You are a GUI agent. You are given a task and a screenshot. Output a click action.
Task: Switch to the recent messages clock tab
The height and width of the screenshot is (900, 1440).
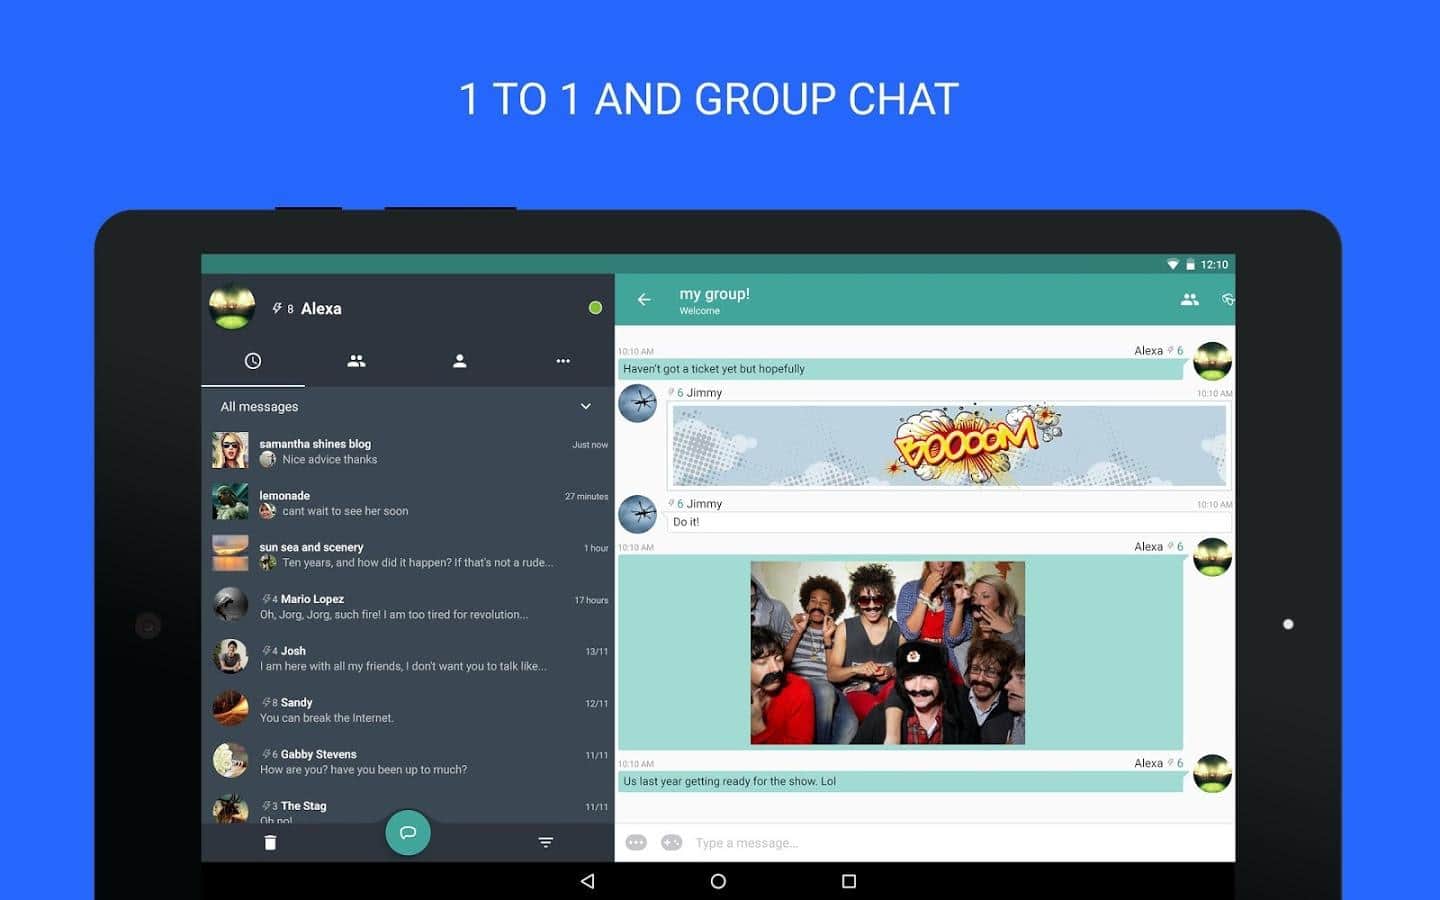(x=253, y=361)
